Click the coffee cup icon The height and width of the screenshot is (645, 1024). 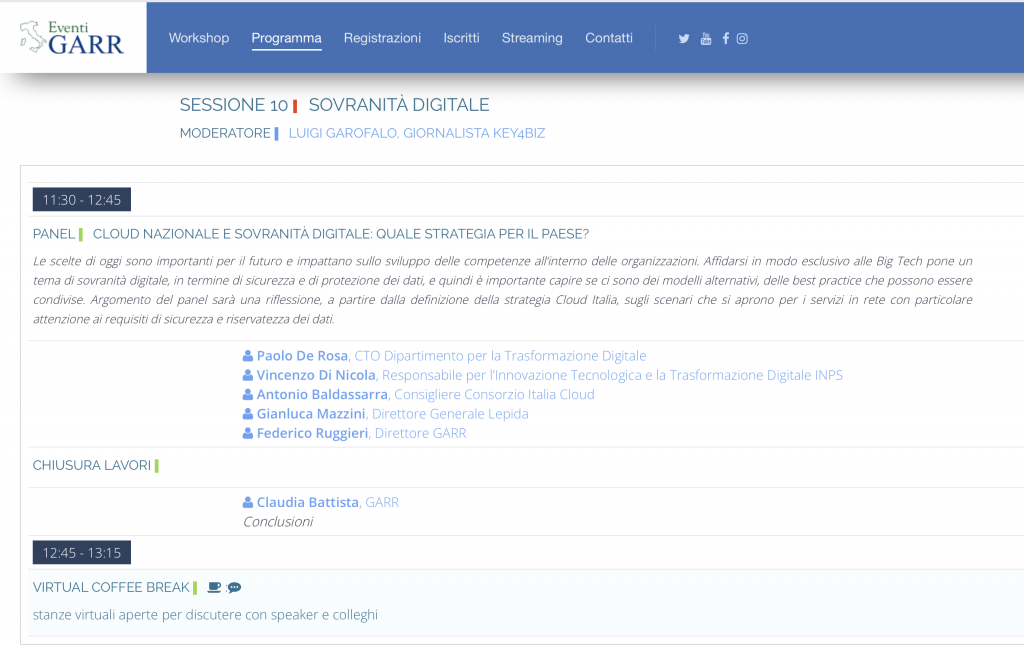[214, 587]
